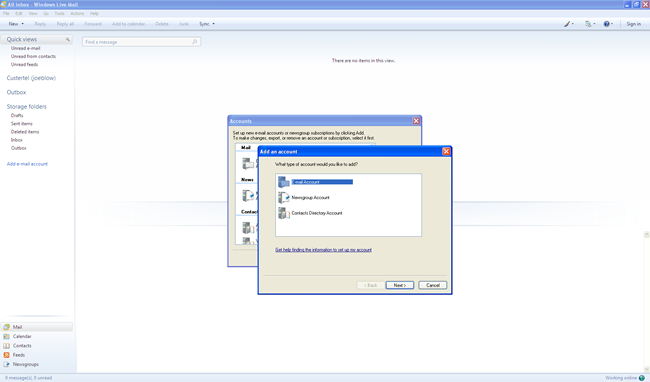Click the Mail icon in bottom navigation
The image size is (650, 382).
[7, 327]
